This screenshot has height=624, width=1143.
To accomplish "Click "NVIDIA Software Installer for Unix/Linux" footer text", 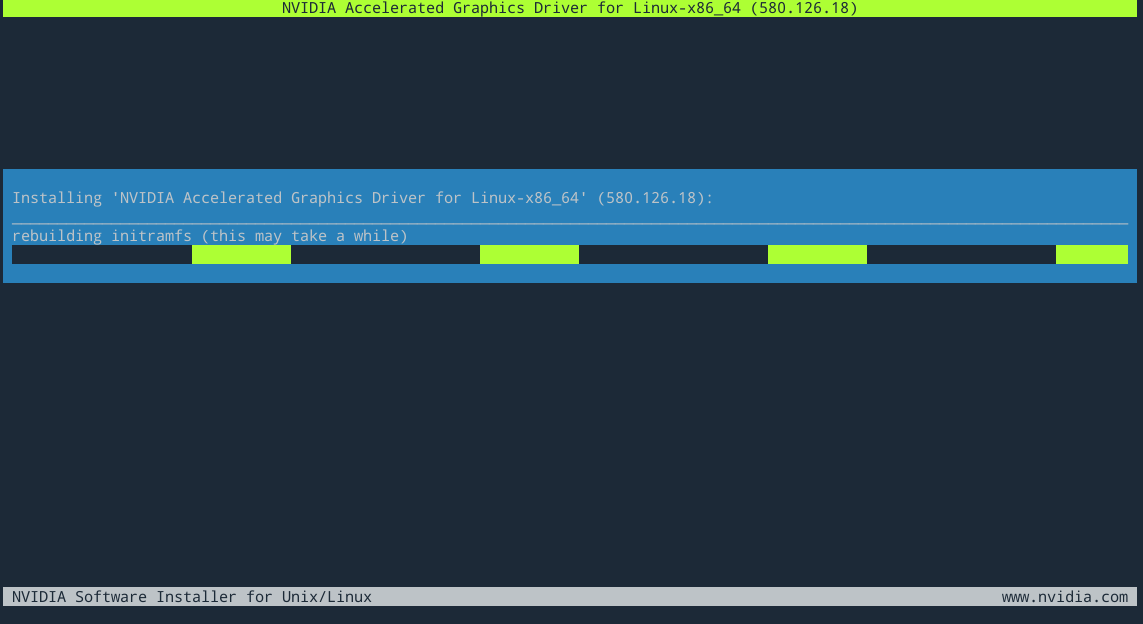I will pos(192,597).
